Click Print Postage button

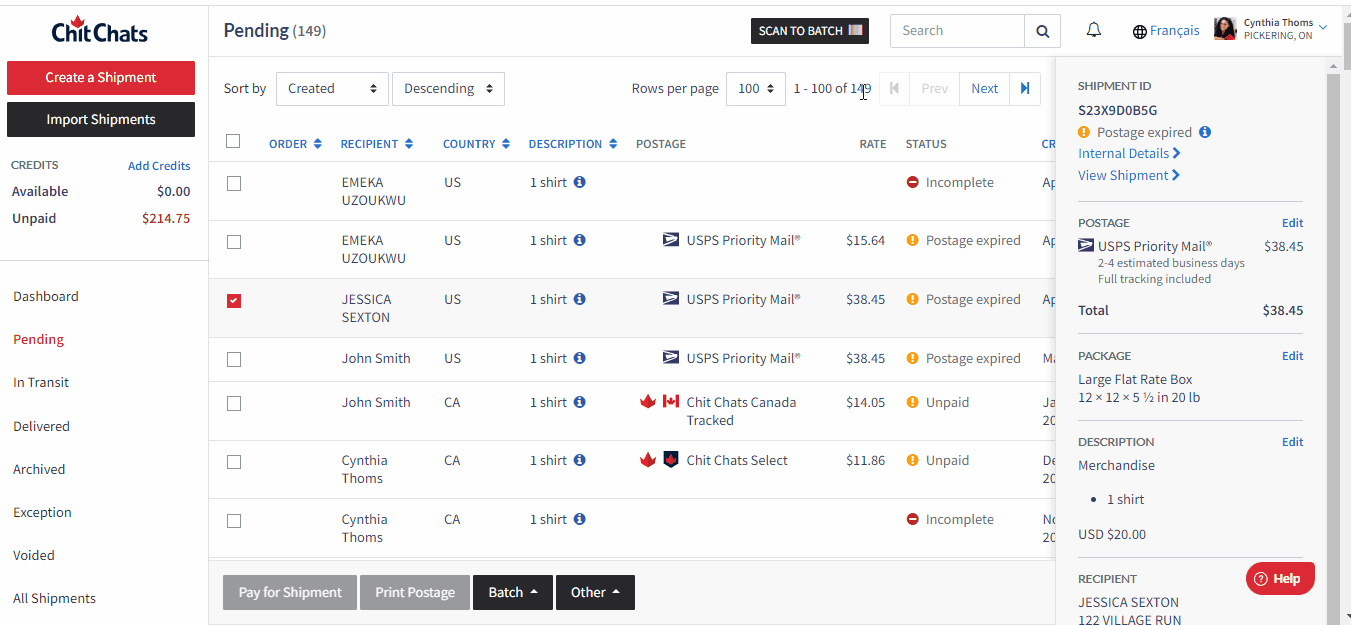click(x=415, y=592)
